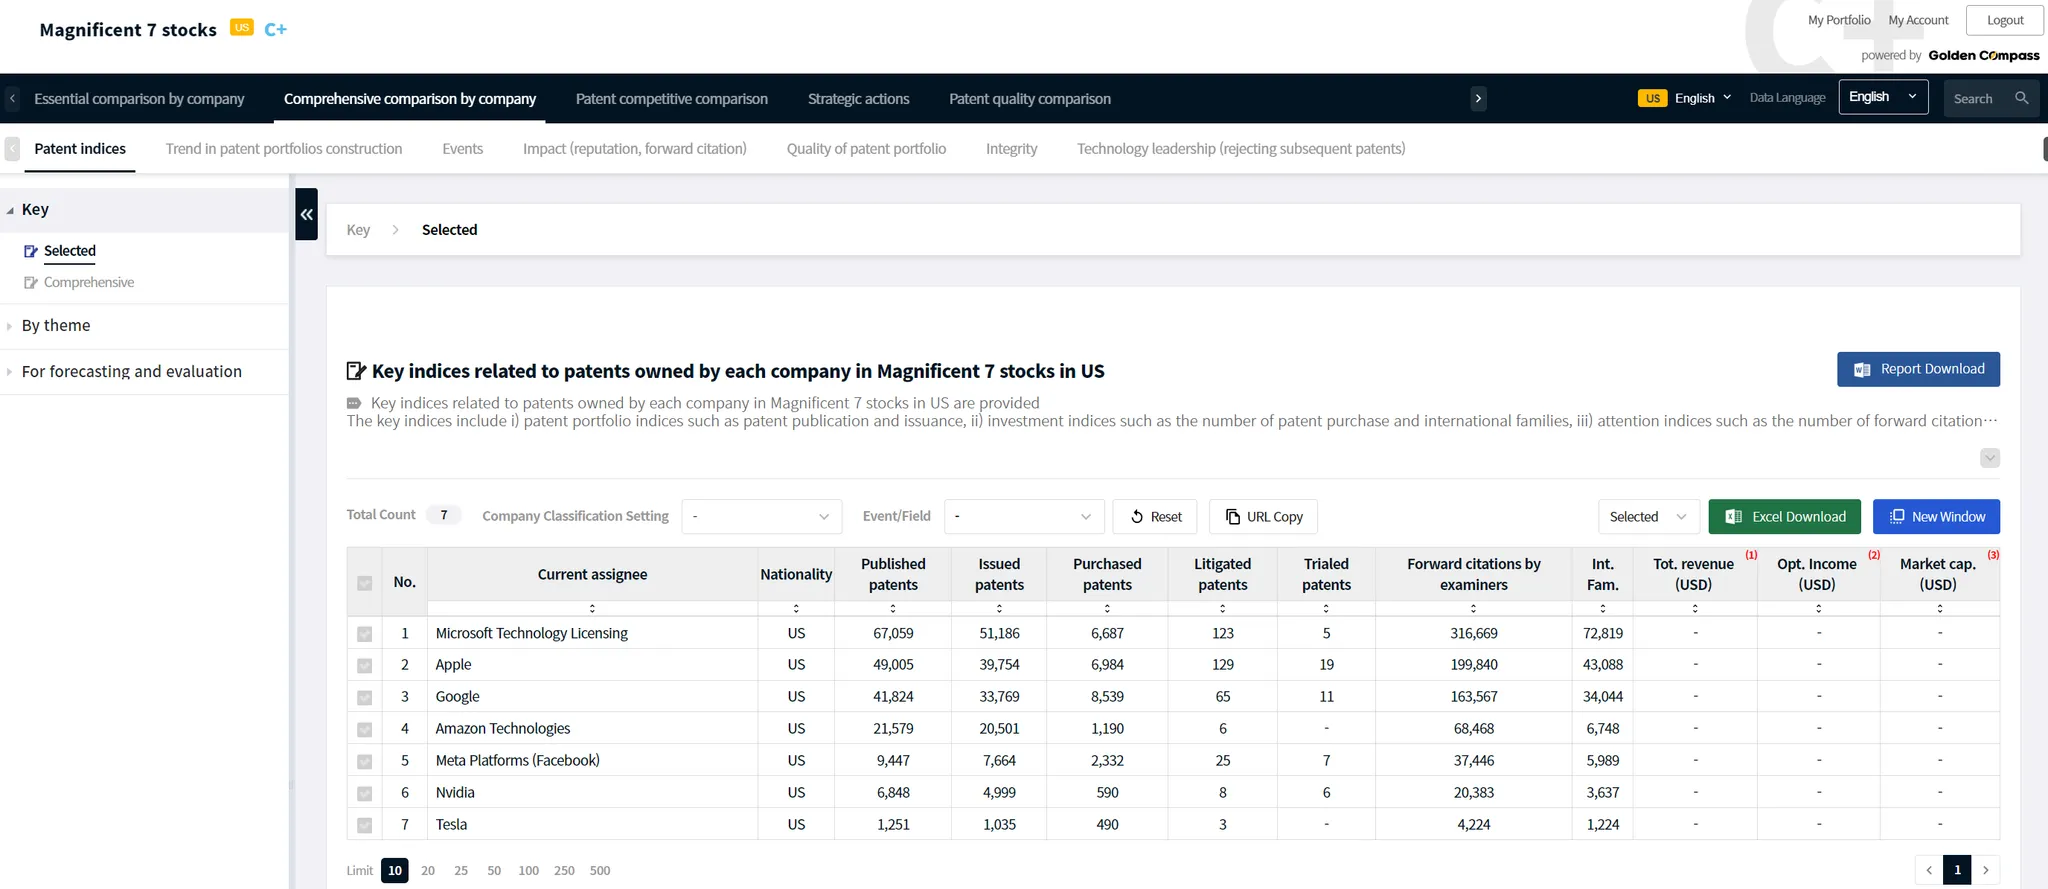Toggle checkbox for Nvidia row

(364, 794)
